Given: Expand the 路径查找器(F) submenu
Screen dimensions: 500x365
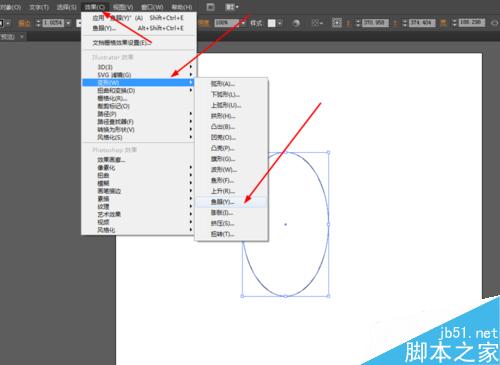Looking at the screenshot, I should [x=138, y=122].
